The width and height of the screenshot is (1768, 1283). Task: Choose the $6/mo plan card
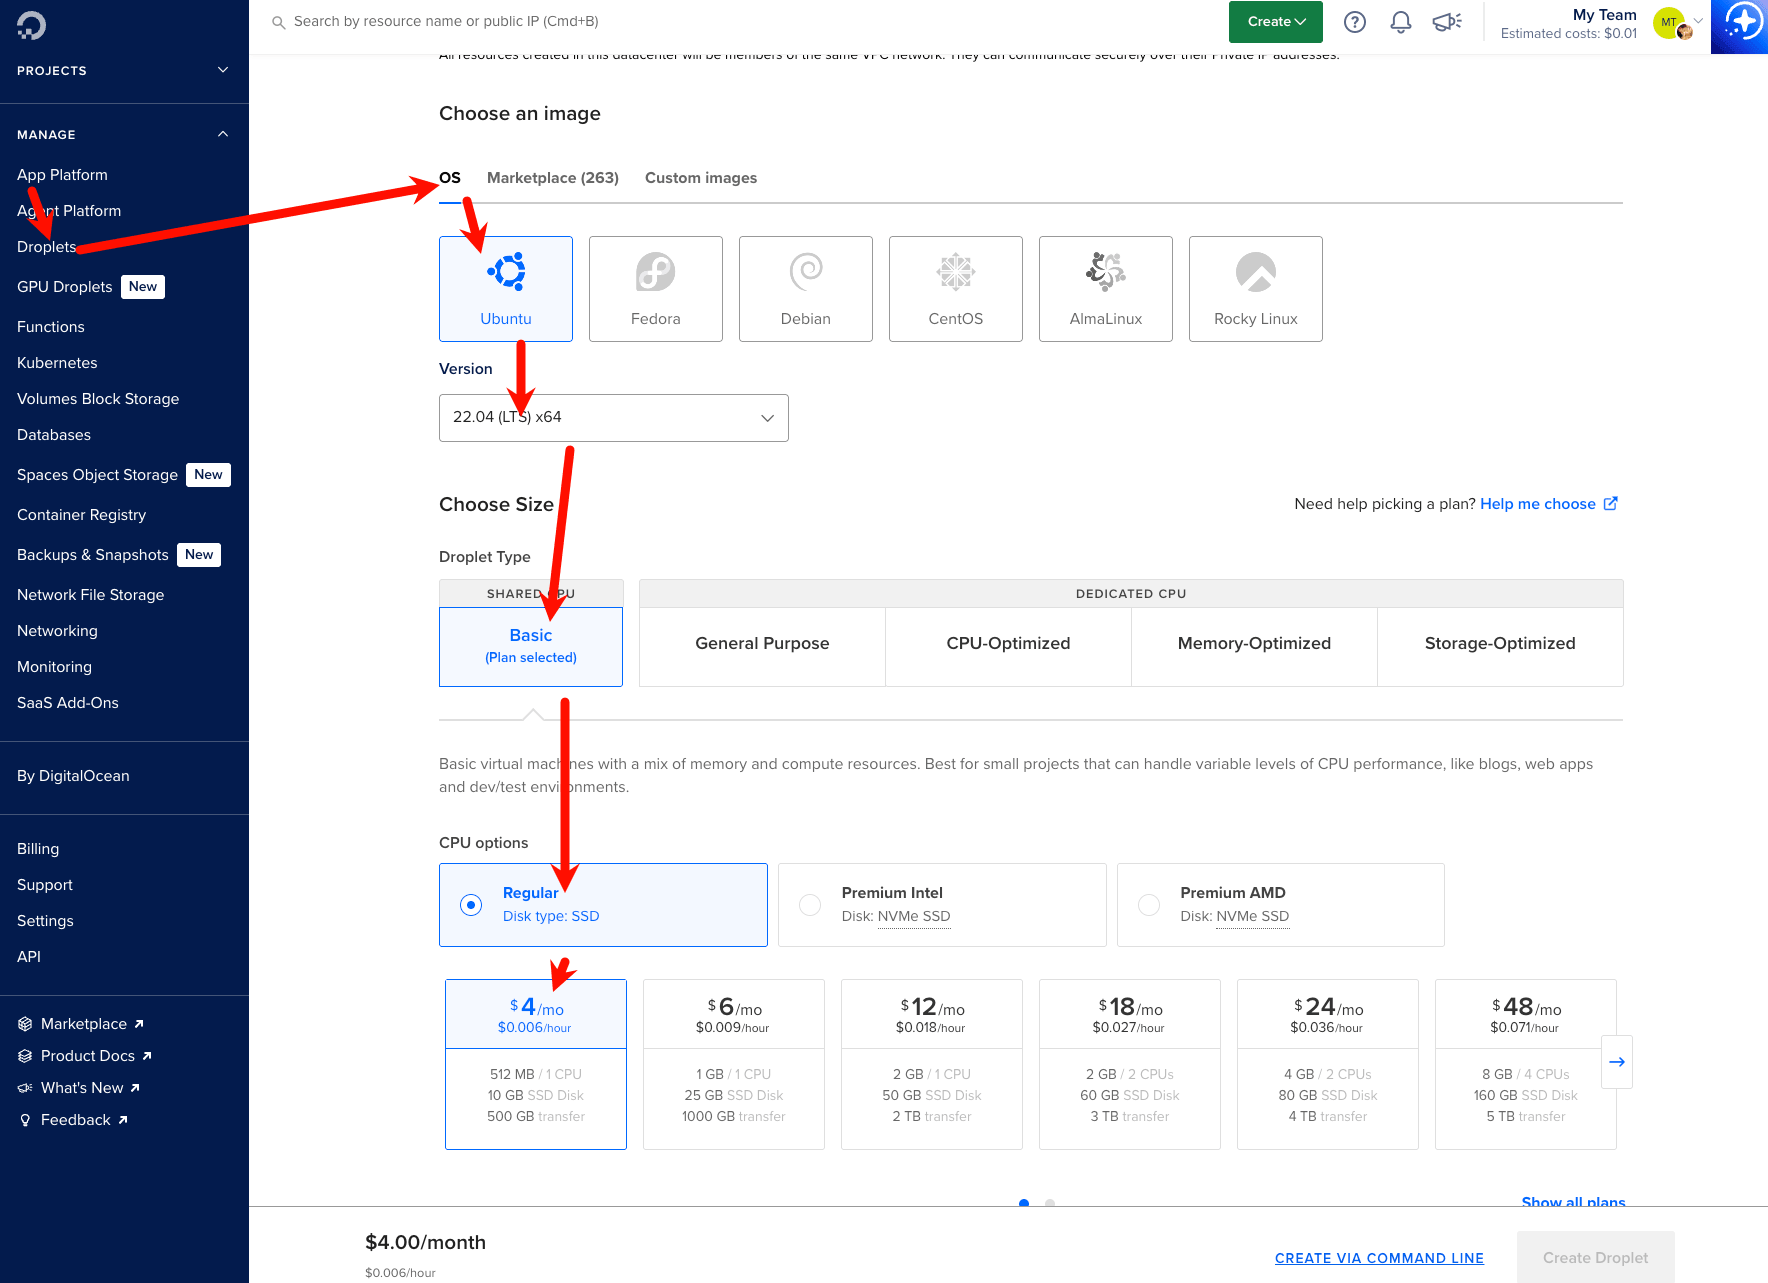[x=734, y=1064]
